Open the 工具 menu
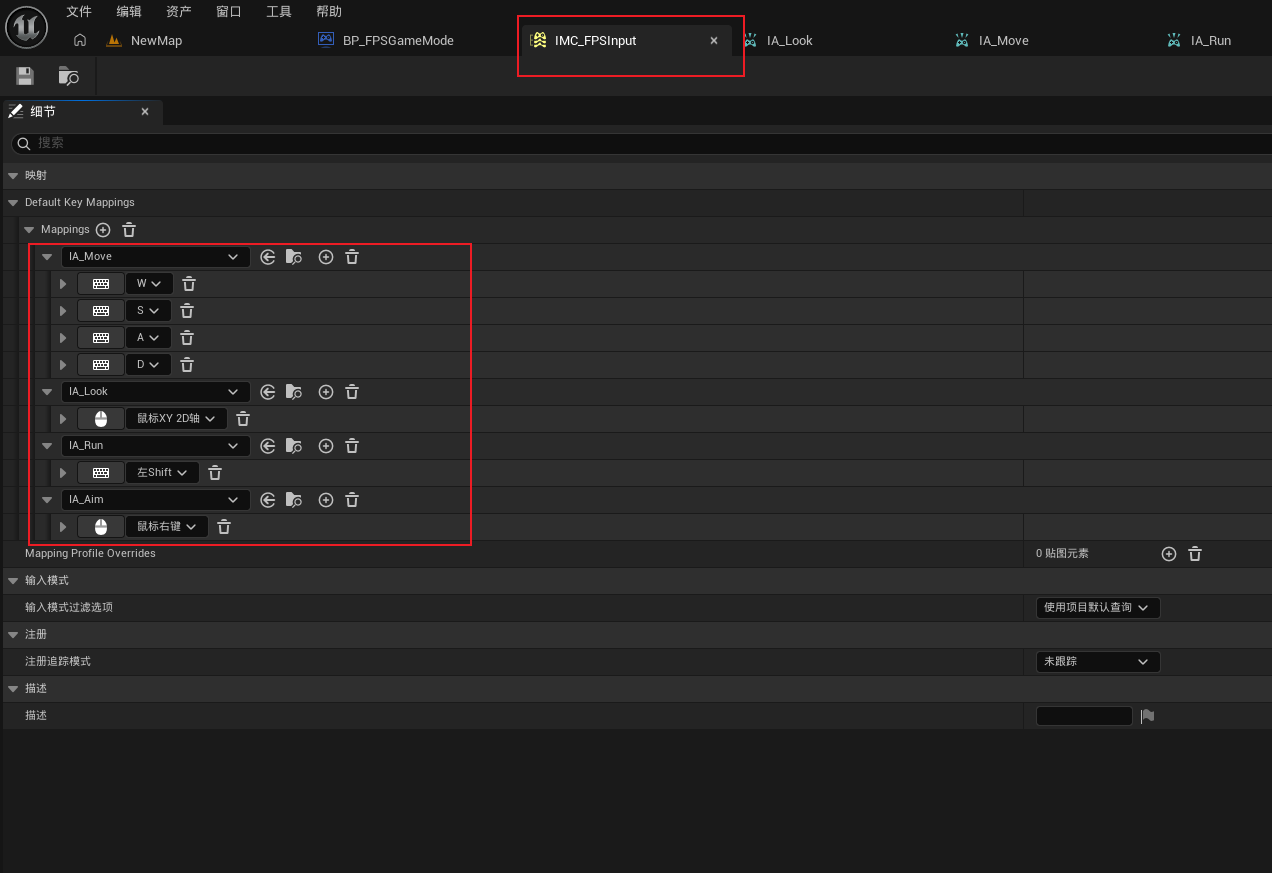 click(279, 12)
